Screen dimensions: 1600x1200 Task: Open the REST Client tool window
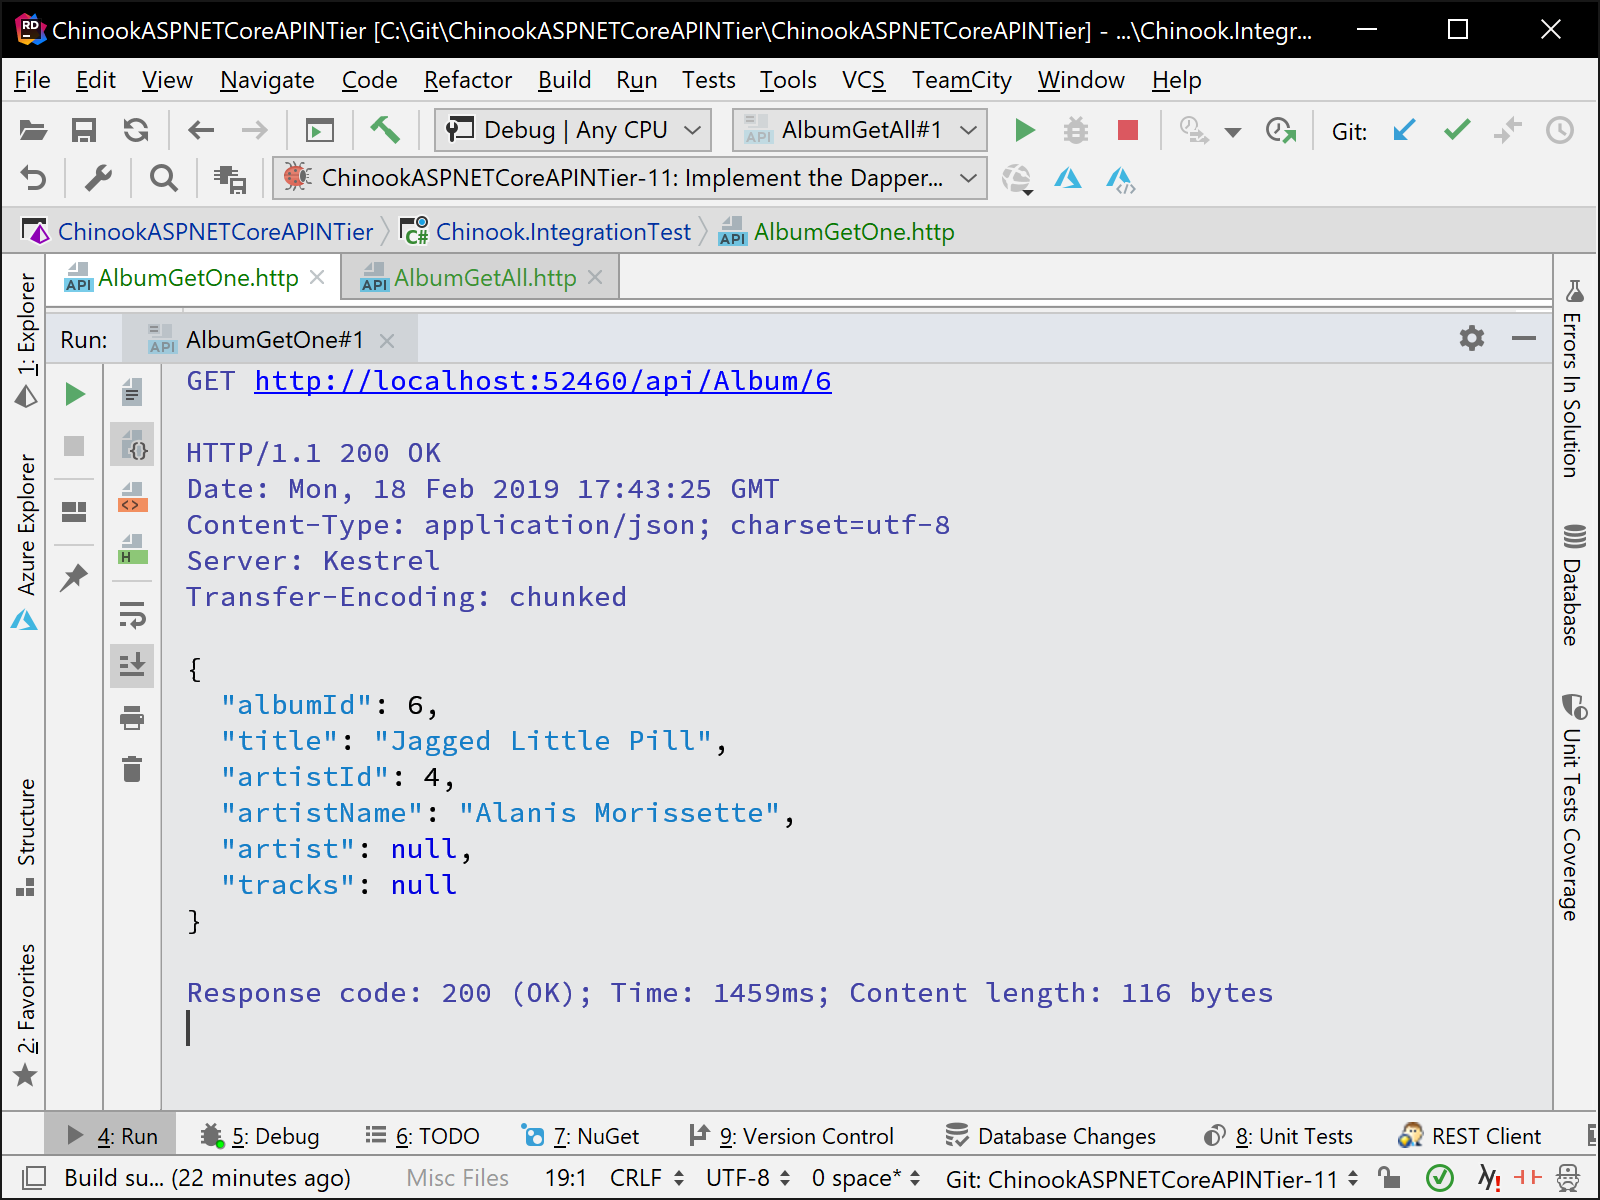1470,1136
